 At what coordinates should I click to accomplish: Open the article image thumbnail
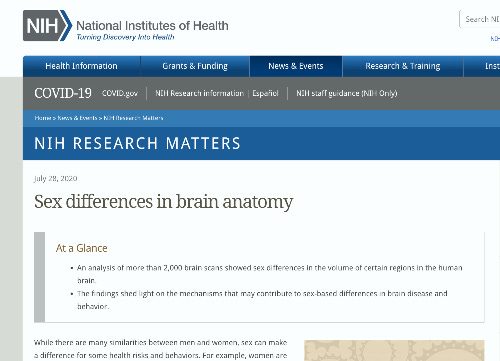tap(394, 350)
